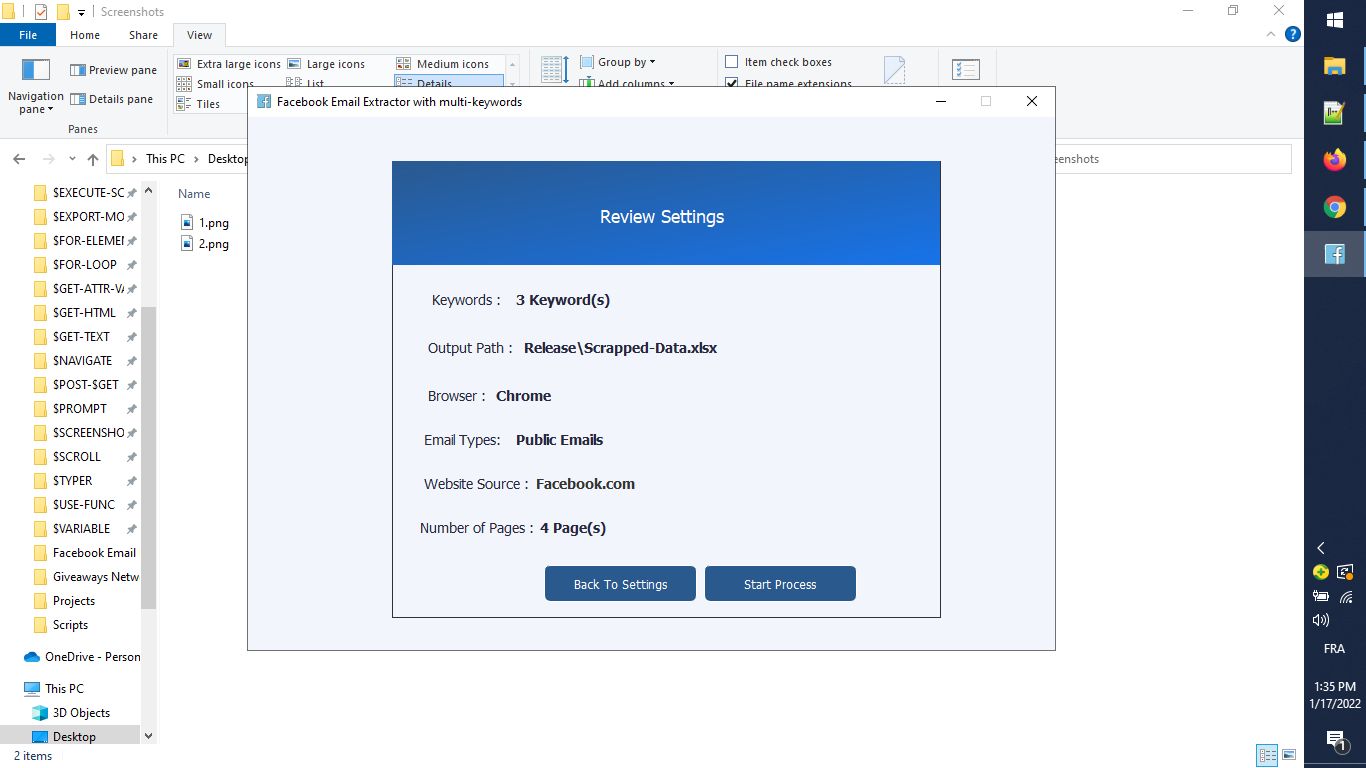The height and width of the screenshot is (768, 1366).
Task: Click sidebar scrollbar up arrow
Action: point(149,190)
